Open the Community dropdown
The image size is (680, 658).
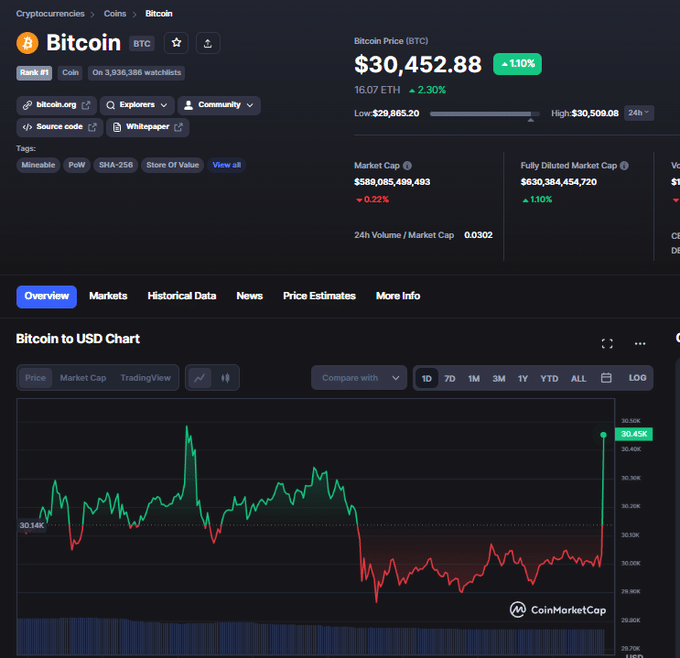tap(218, 105)
